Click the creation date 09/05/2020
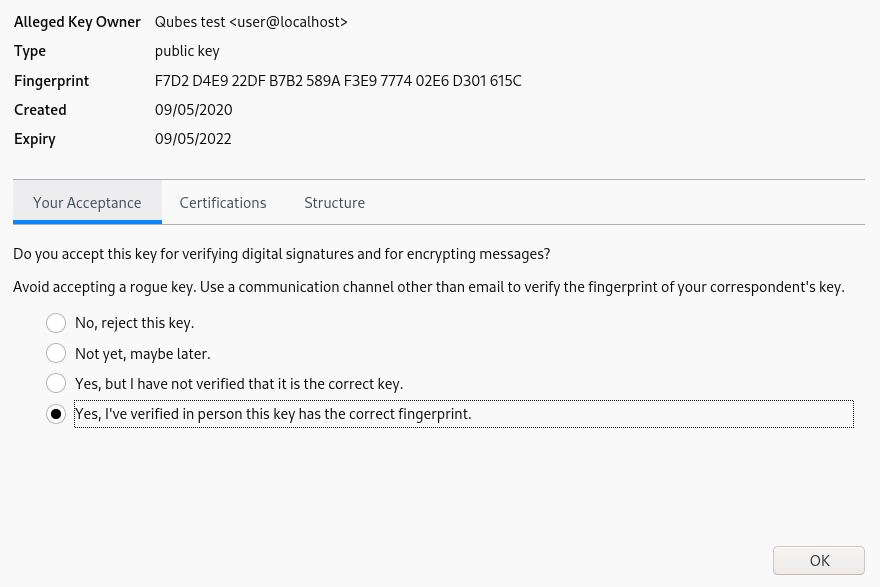 tap(193, 110)
